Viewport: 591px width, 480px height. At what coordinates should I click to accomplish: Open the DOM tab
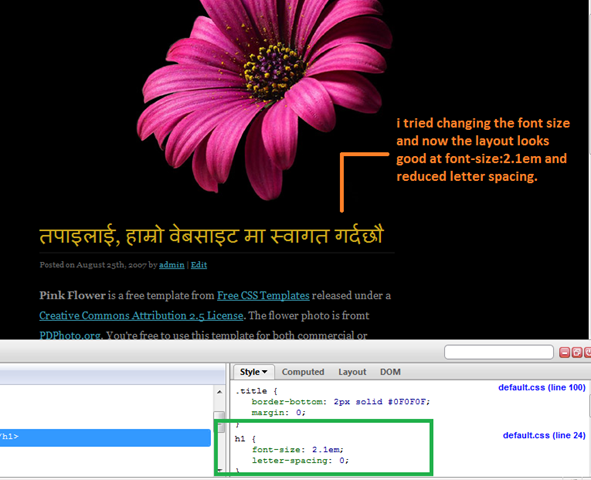click(x=390, y=372)
